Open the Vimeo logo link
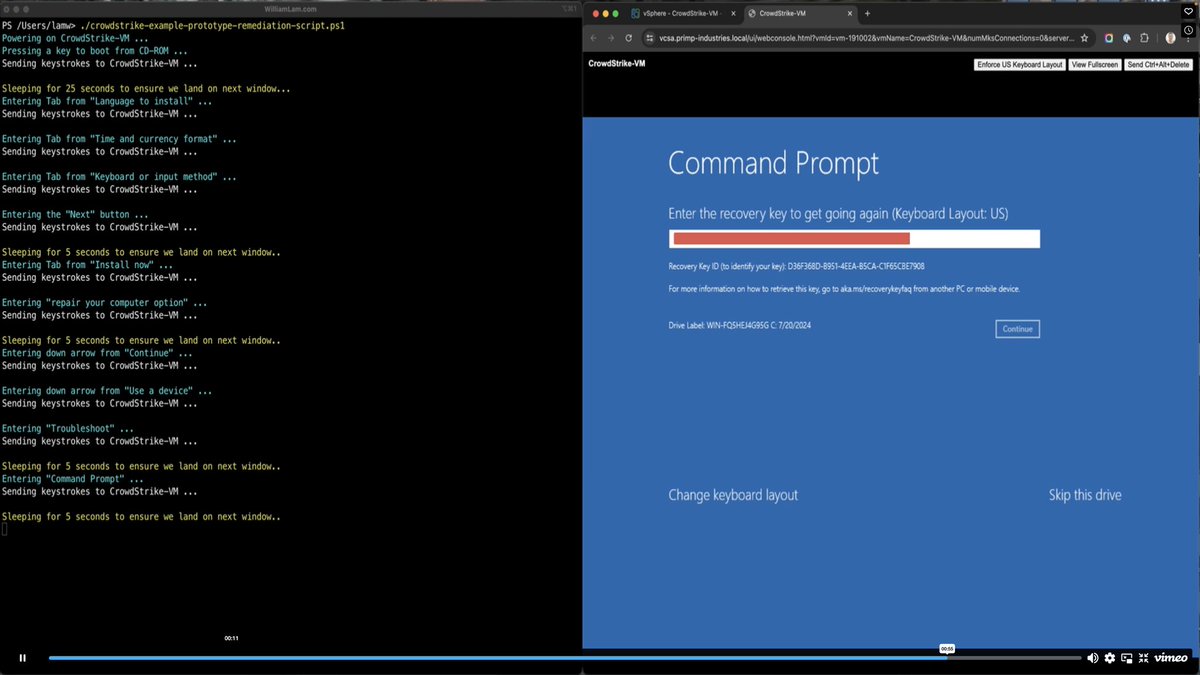The image size is (1200, 675). (1171, 658)
